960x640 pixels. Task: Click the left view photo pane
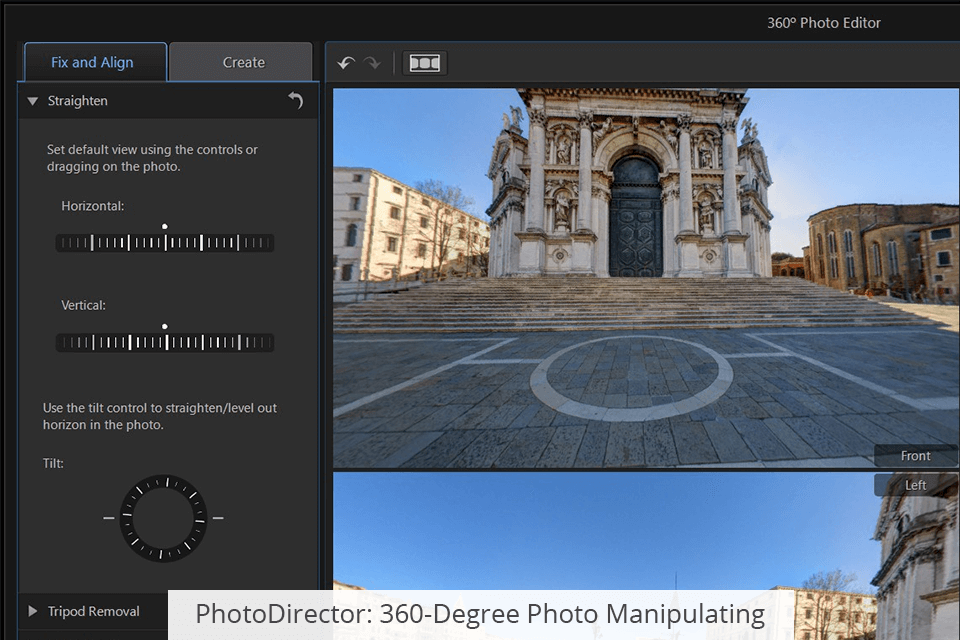(x=600, y=530)
